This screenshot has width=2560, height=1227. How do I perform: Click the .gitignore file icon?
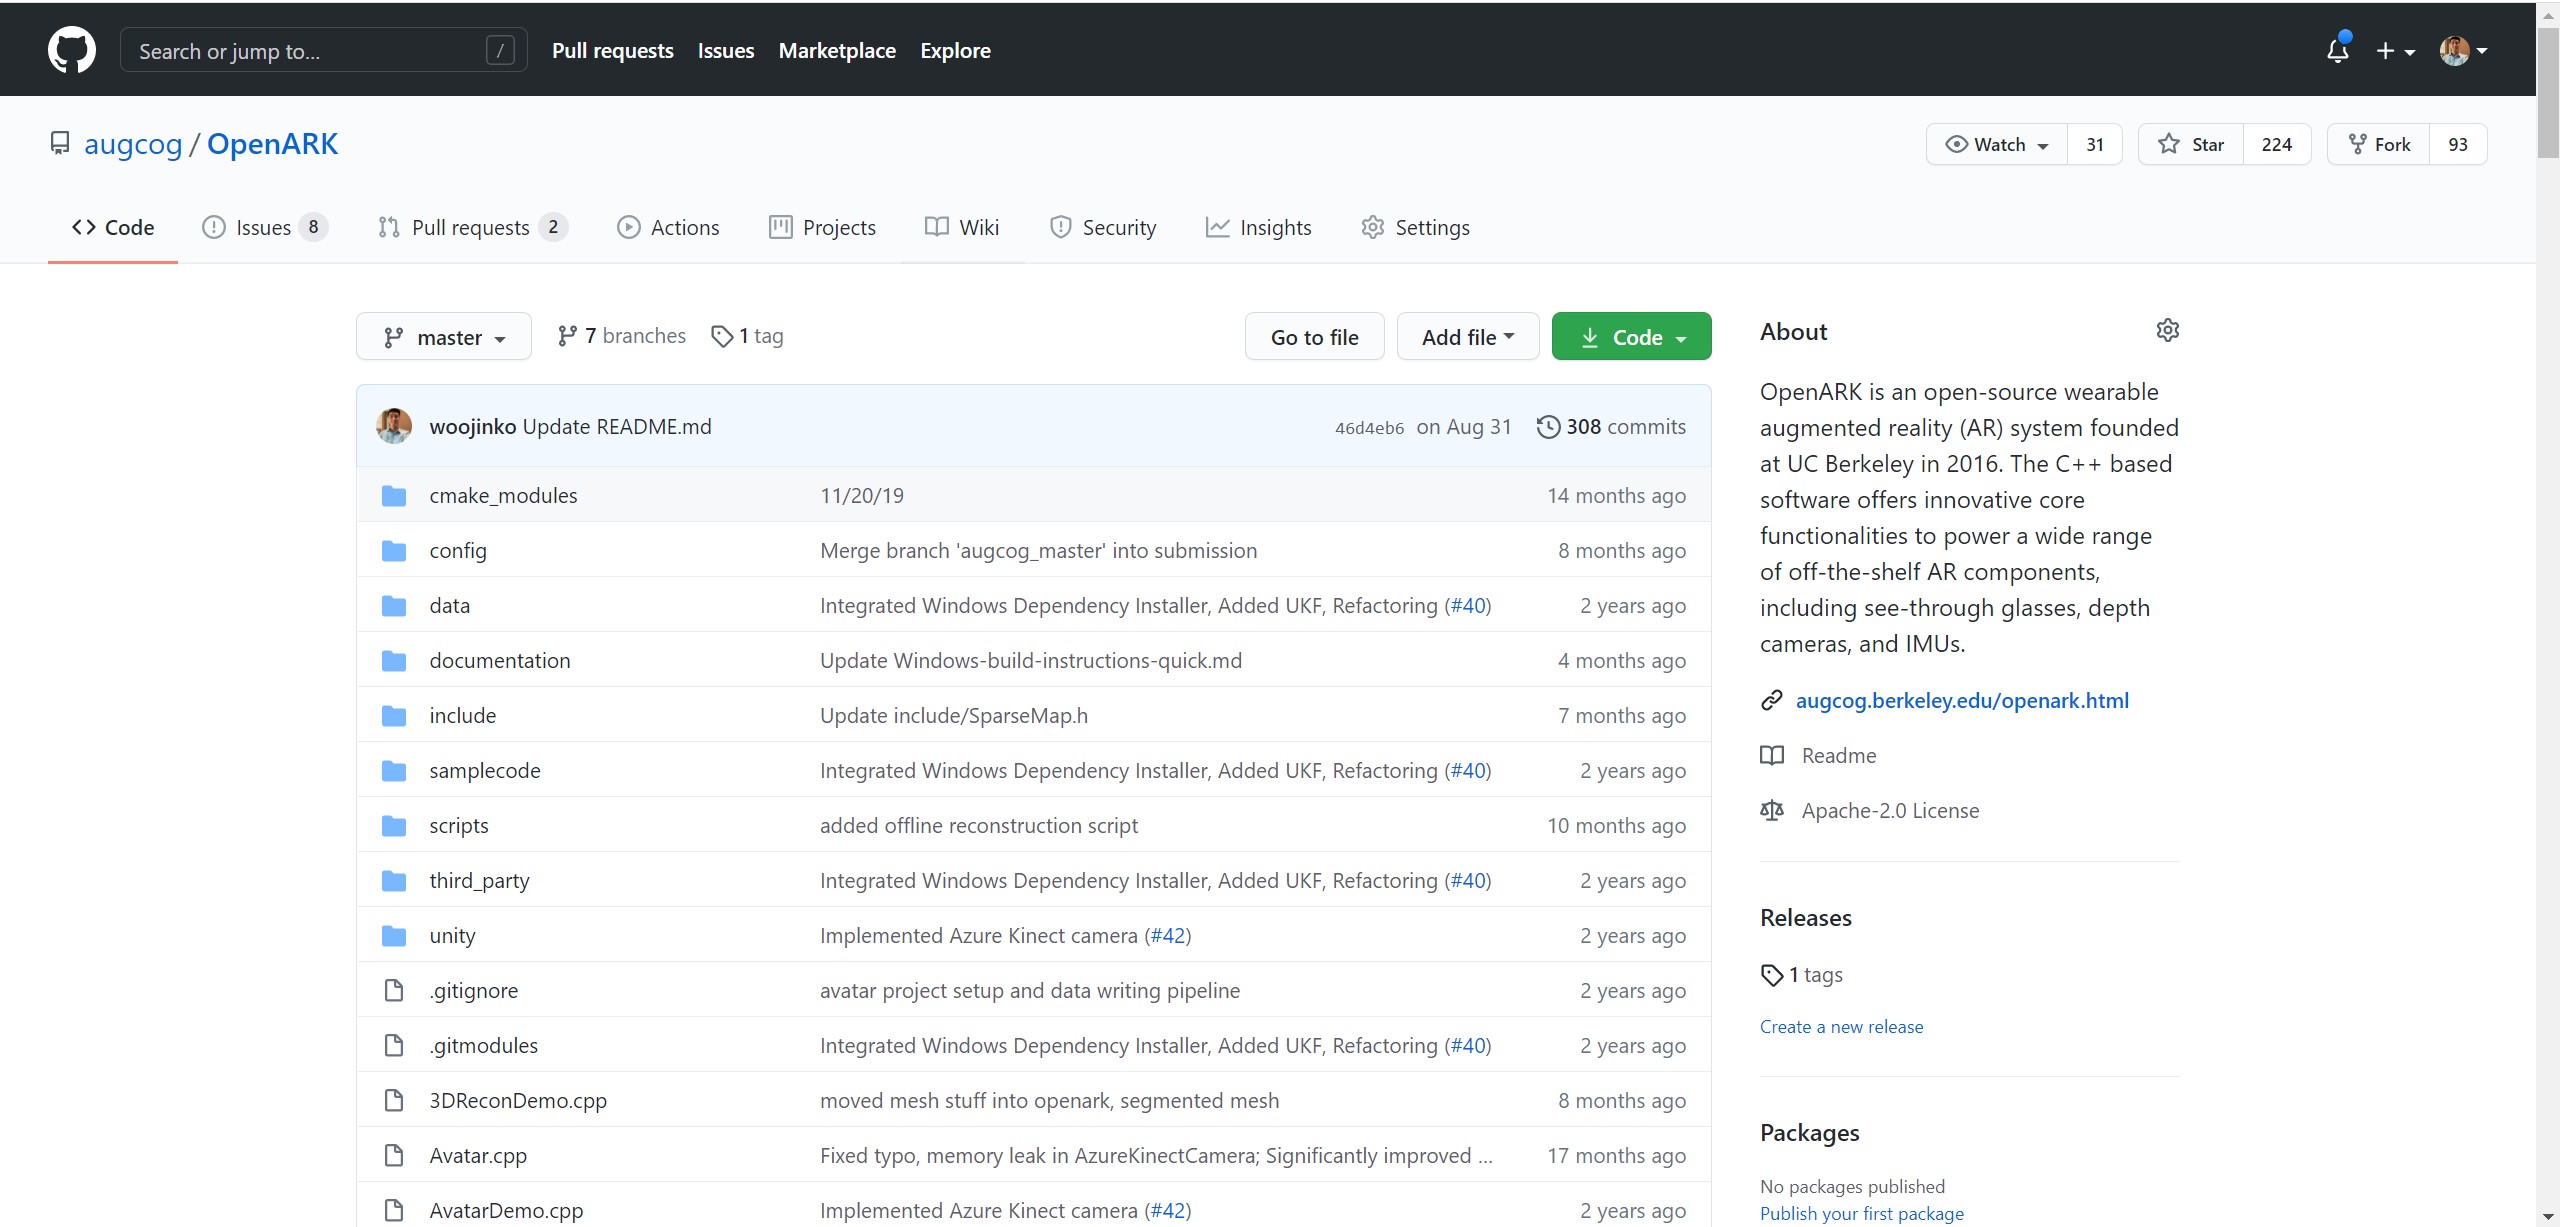(x=394, y=990)
